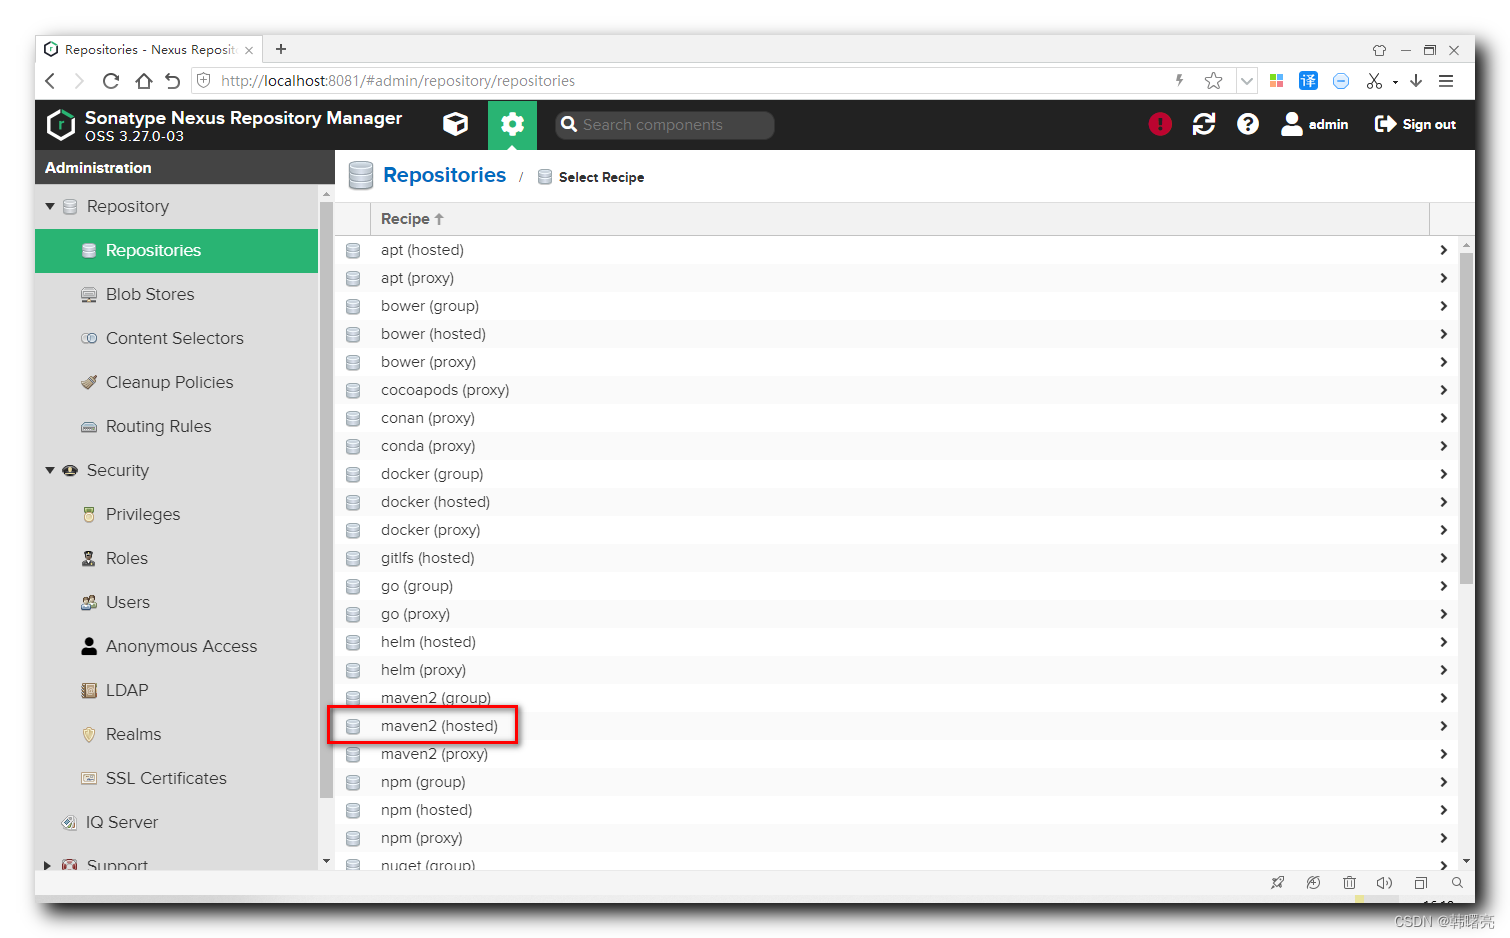The height and width of the screenshot is (938, 1510).
Task: Click the database icon on bower (hosted) row
Action: [x=353, y=334]
